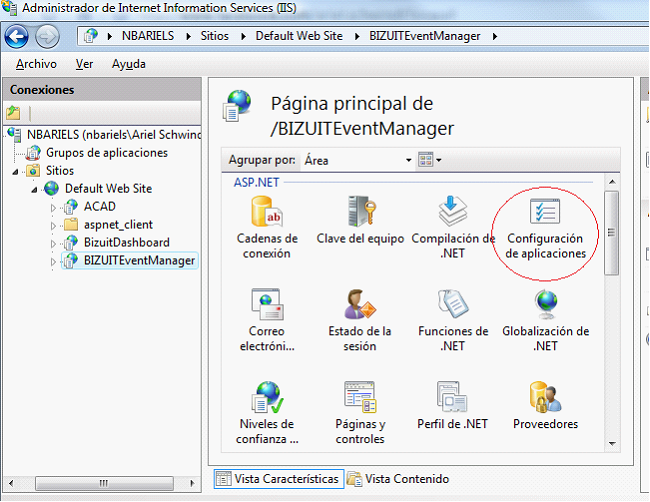Click the Conexiones horizontal scrollbar thumb
Image resolution: width=650 pixels, height=502 pixels.
coord(104,483)
